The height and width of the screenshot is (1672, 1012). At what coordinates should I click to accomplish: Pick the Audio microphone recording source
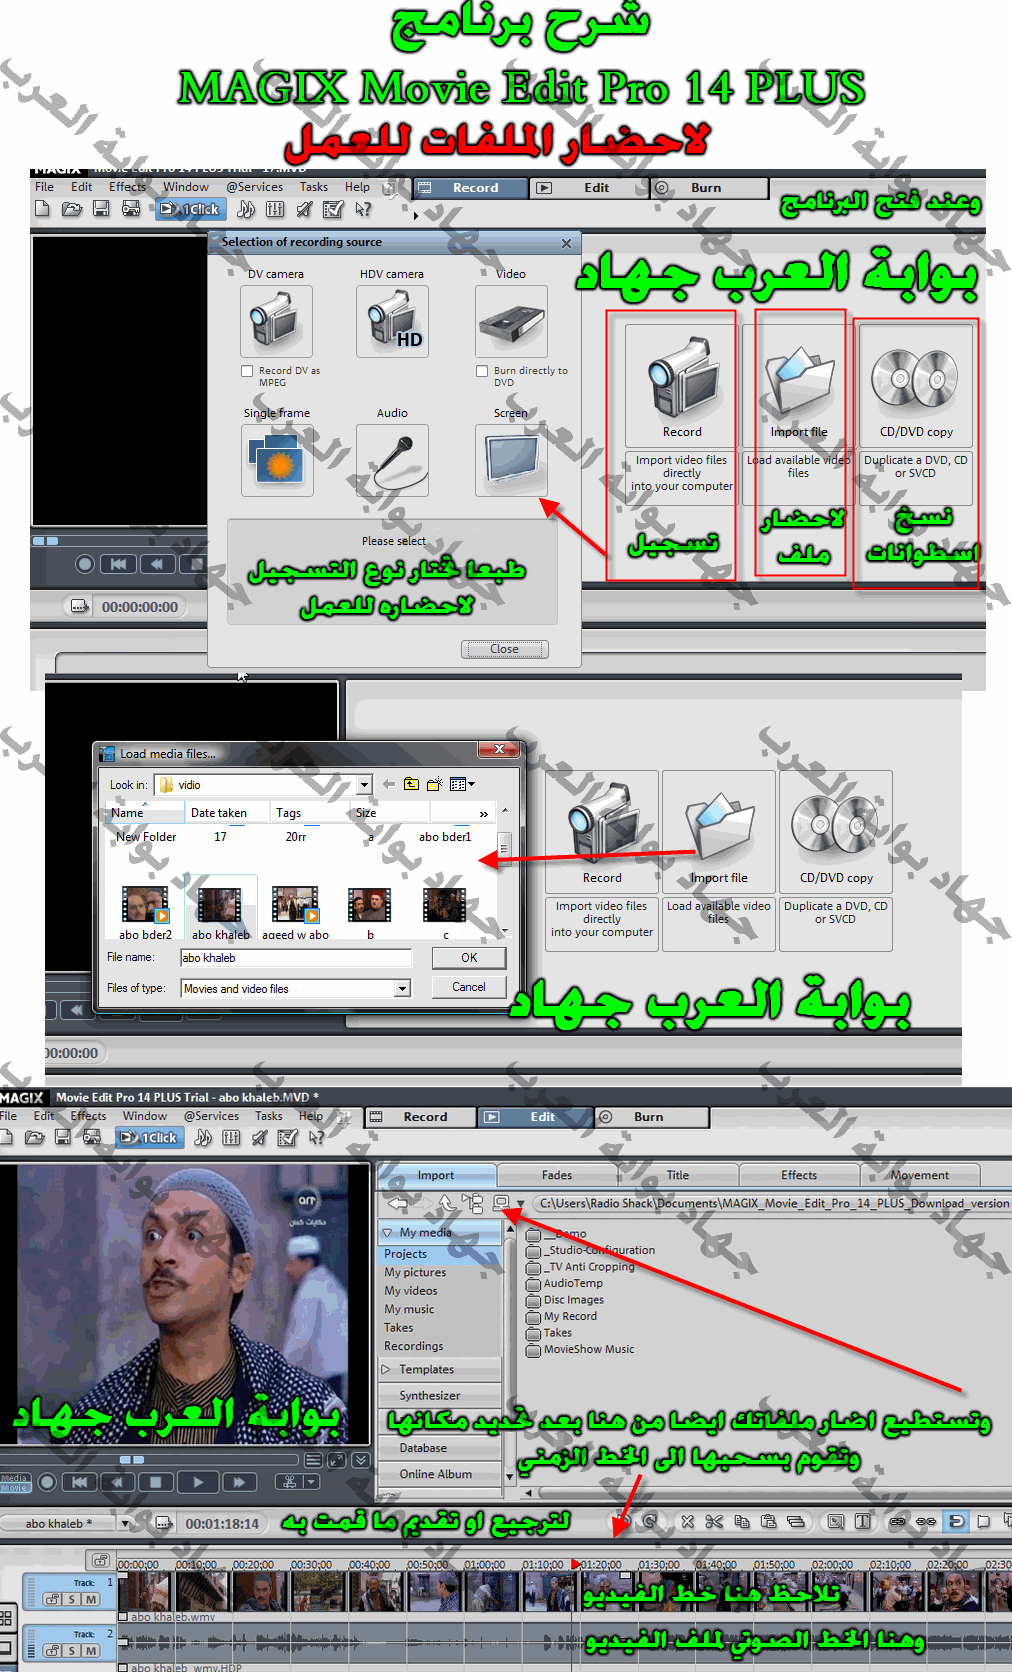(392, 460)
